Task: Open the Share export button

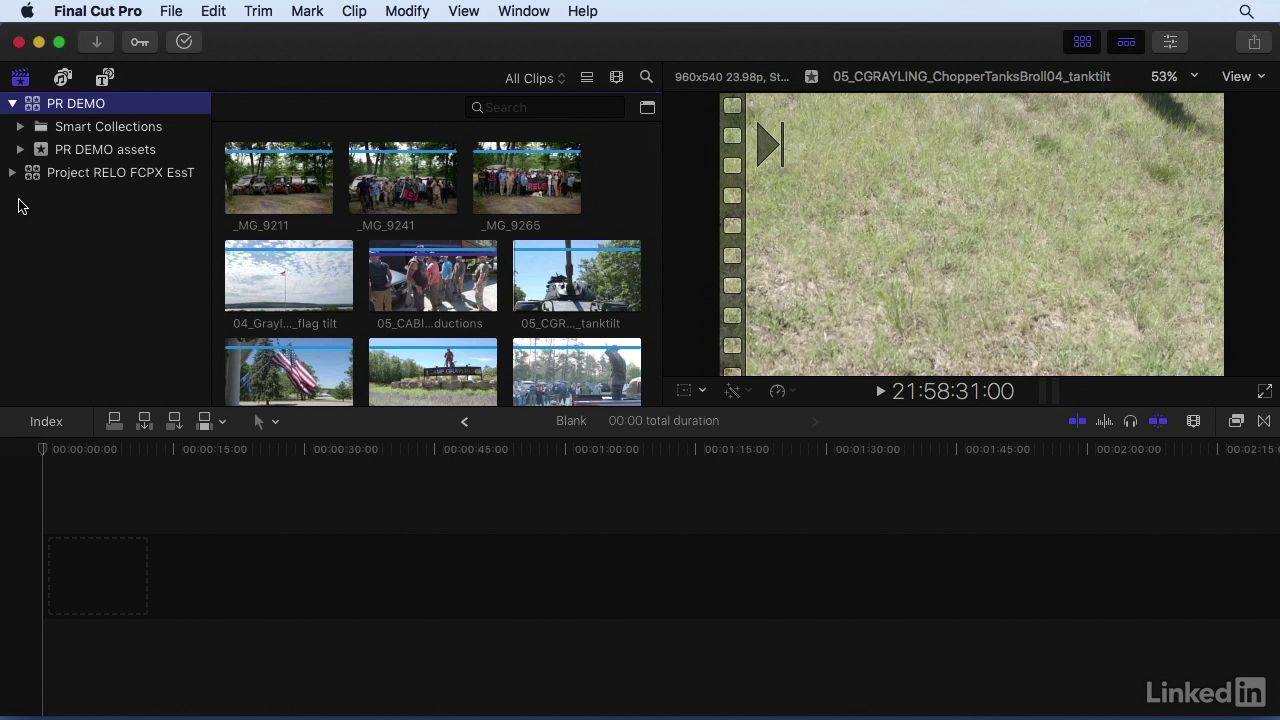Action: (x=1254, y=42)
